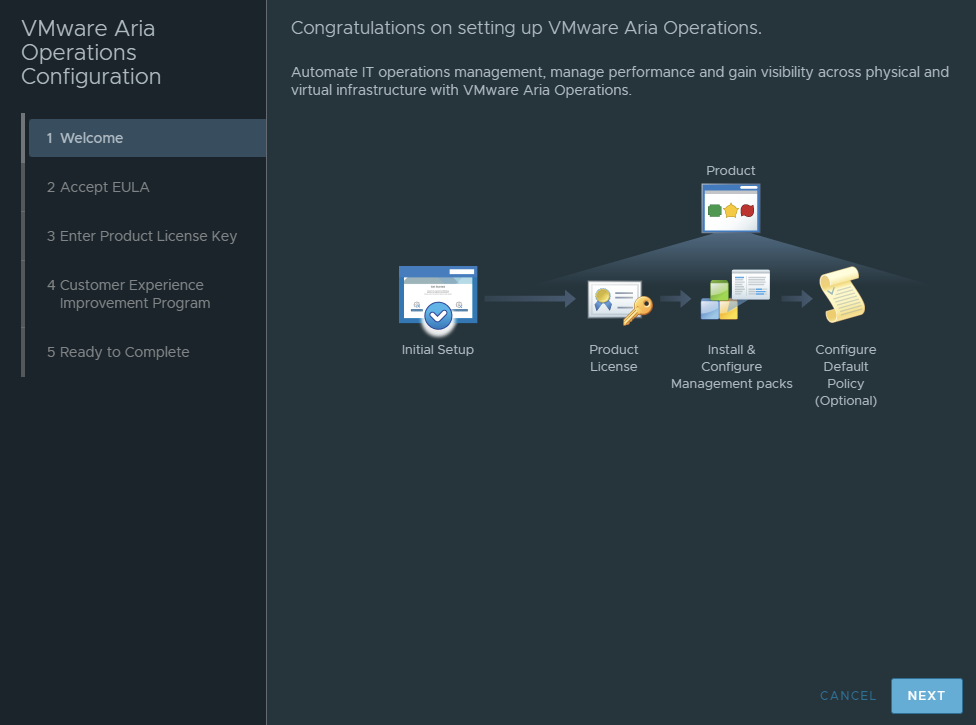
Task: Click the arrow after Initial Setup icon
Action: (530, 299)
